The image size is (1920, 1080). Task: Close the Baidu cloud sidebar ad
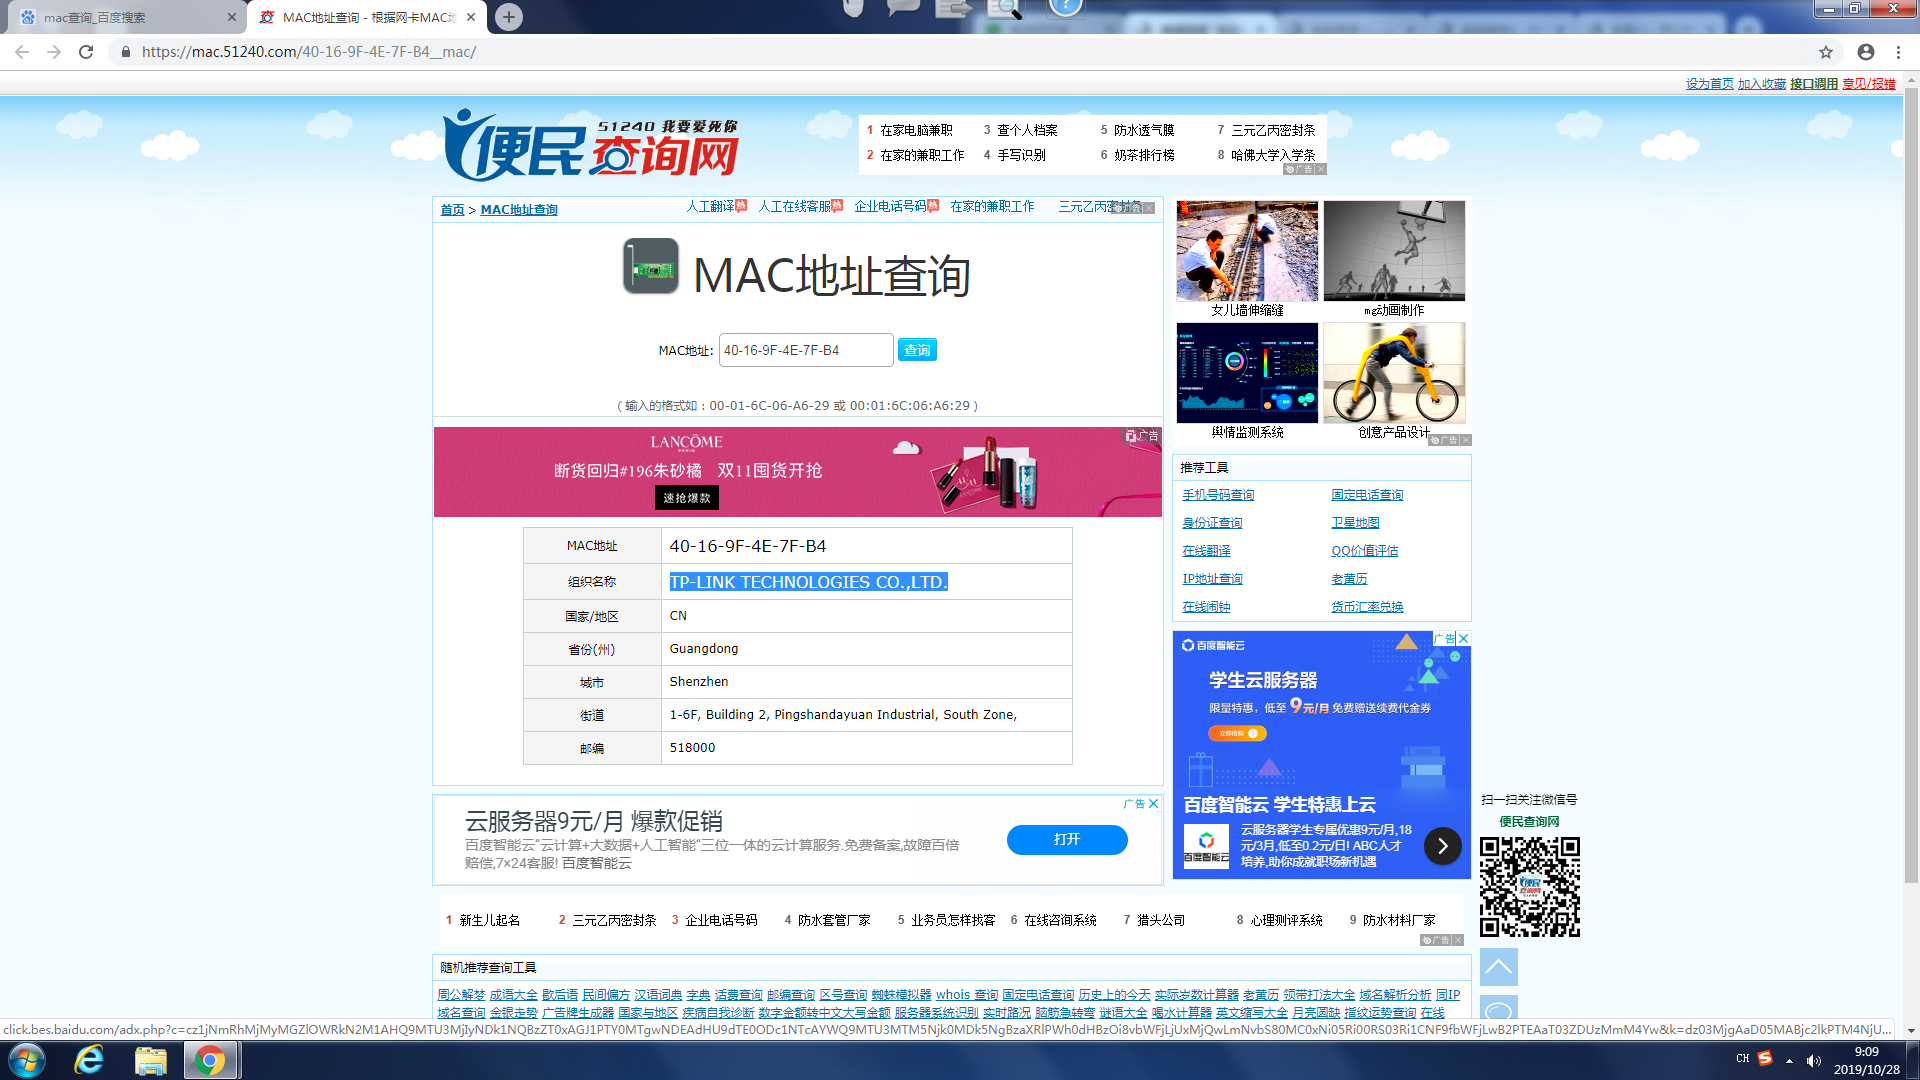coord(1463,638)
